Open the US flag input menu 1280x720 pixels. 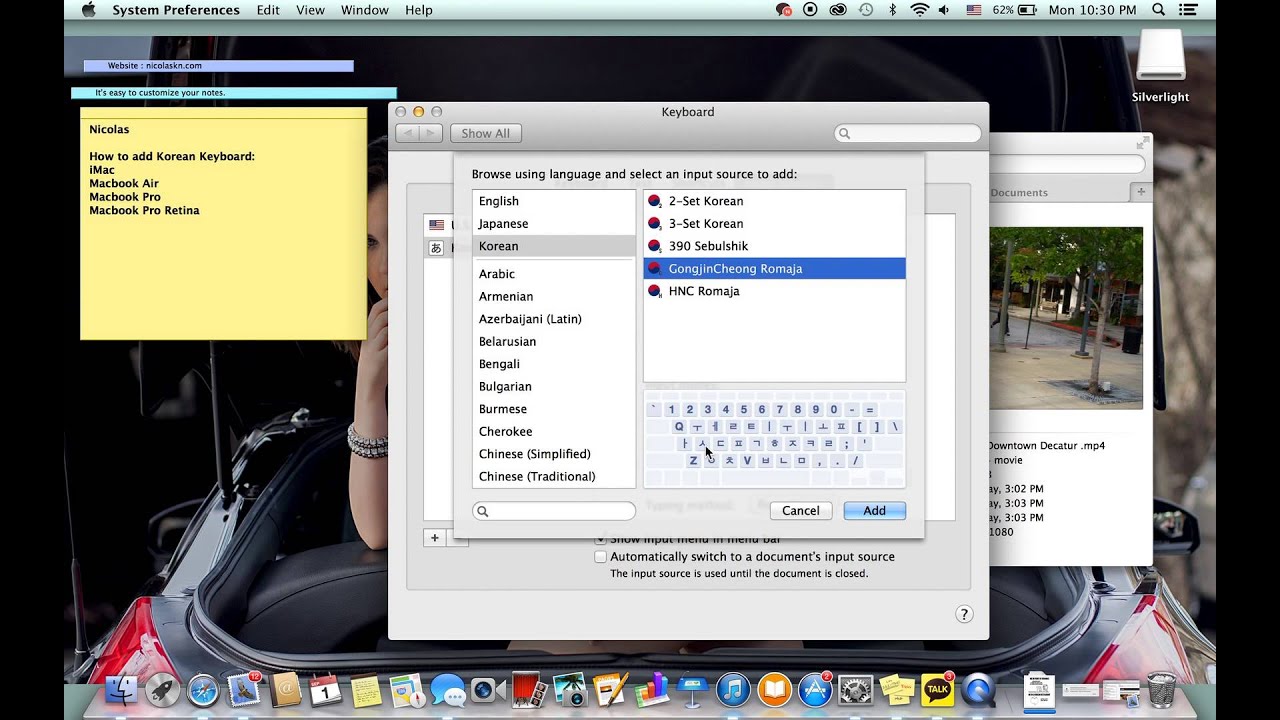tap(974, 10)
